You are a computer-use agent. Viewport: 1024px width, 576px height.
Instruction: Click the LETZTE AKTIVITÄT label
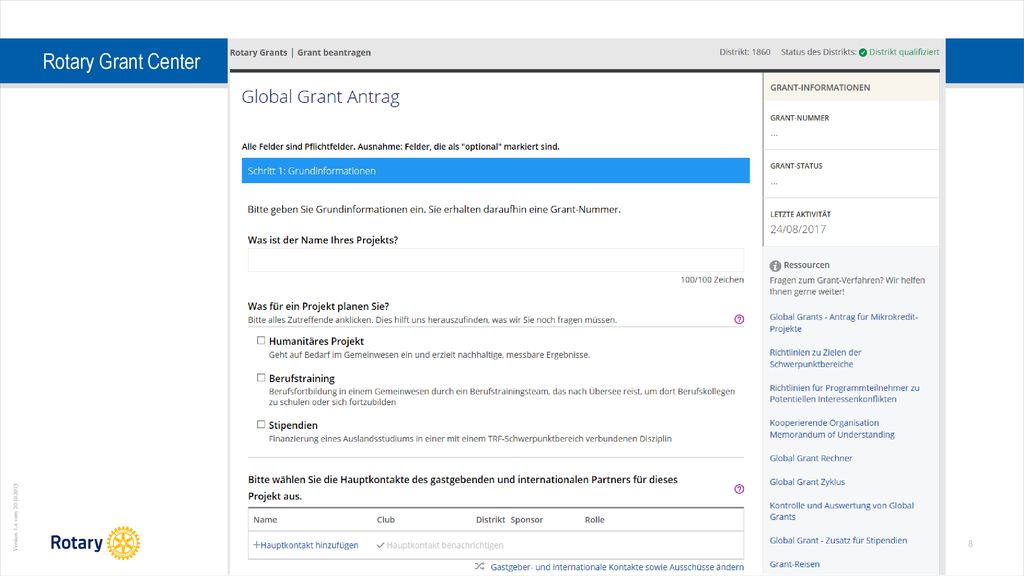800,214
